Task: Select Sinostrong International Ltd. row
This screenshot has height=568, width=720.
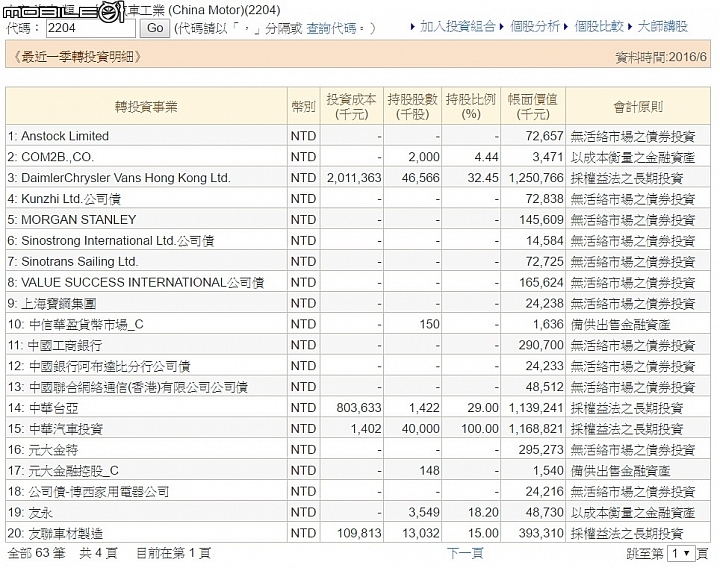Action: [358, 241]
